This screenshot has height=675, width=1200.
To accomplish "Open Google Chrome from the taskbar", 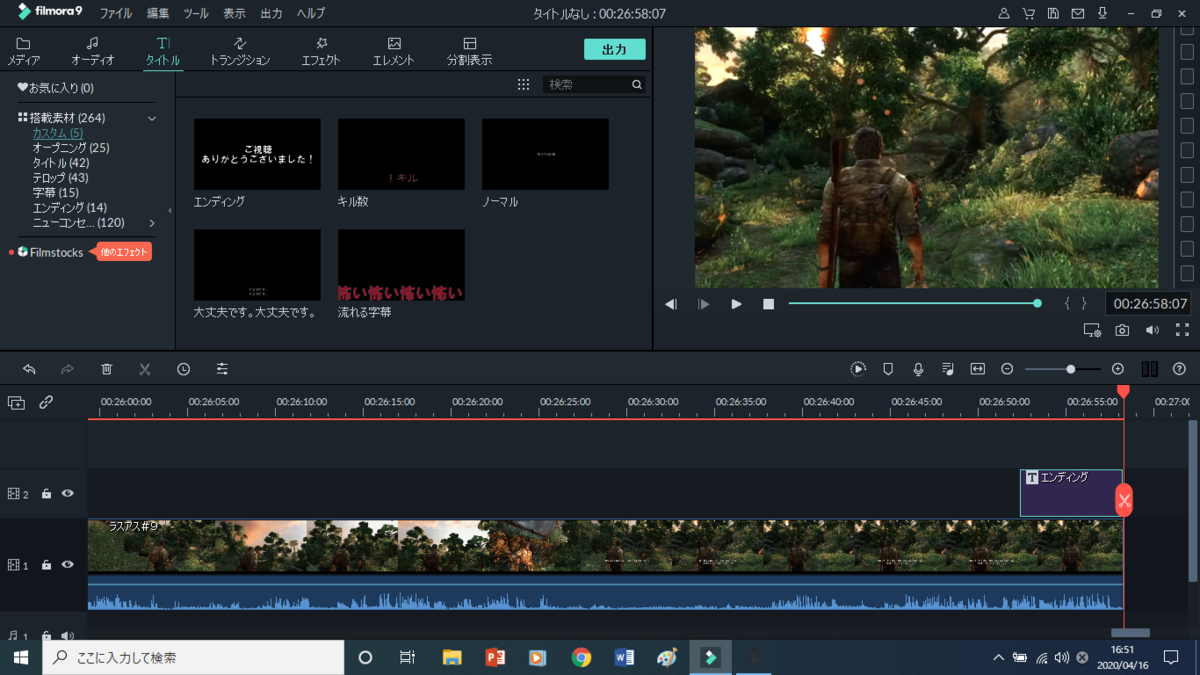I will click(581, 657).
